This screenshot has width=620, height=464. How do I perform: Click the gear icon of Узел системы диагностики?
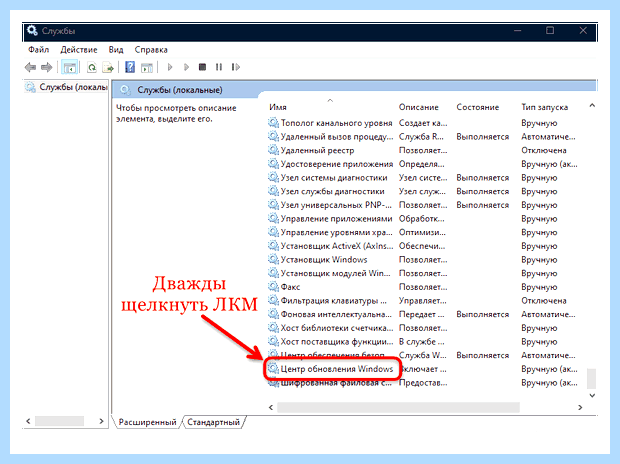pos(273,177)
